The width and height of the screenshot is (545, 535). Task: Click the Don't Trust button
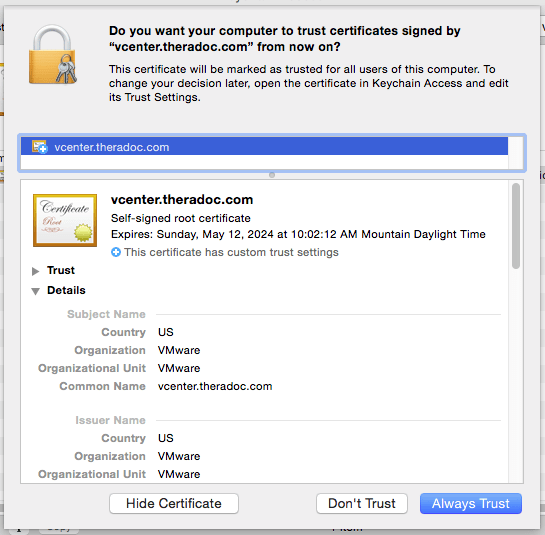pos(362,503)
